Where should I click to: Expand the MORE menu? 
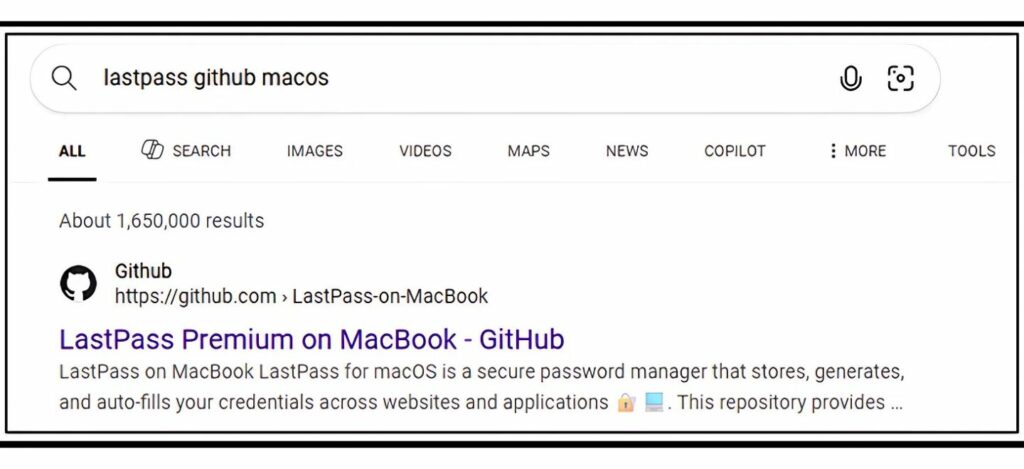pyautogui.click(x=857, y=151)
